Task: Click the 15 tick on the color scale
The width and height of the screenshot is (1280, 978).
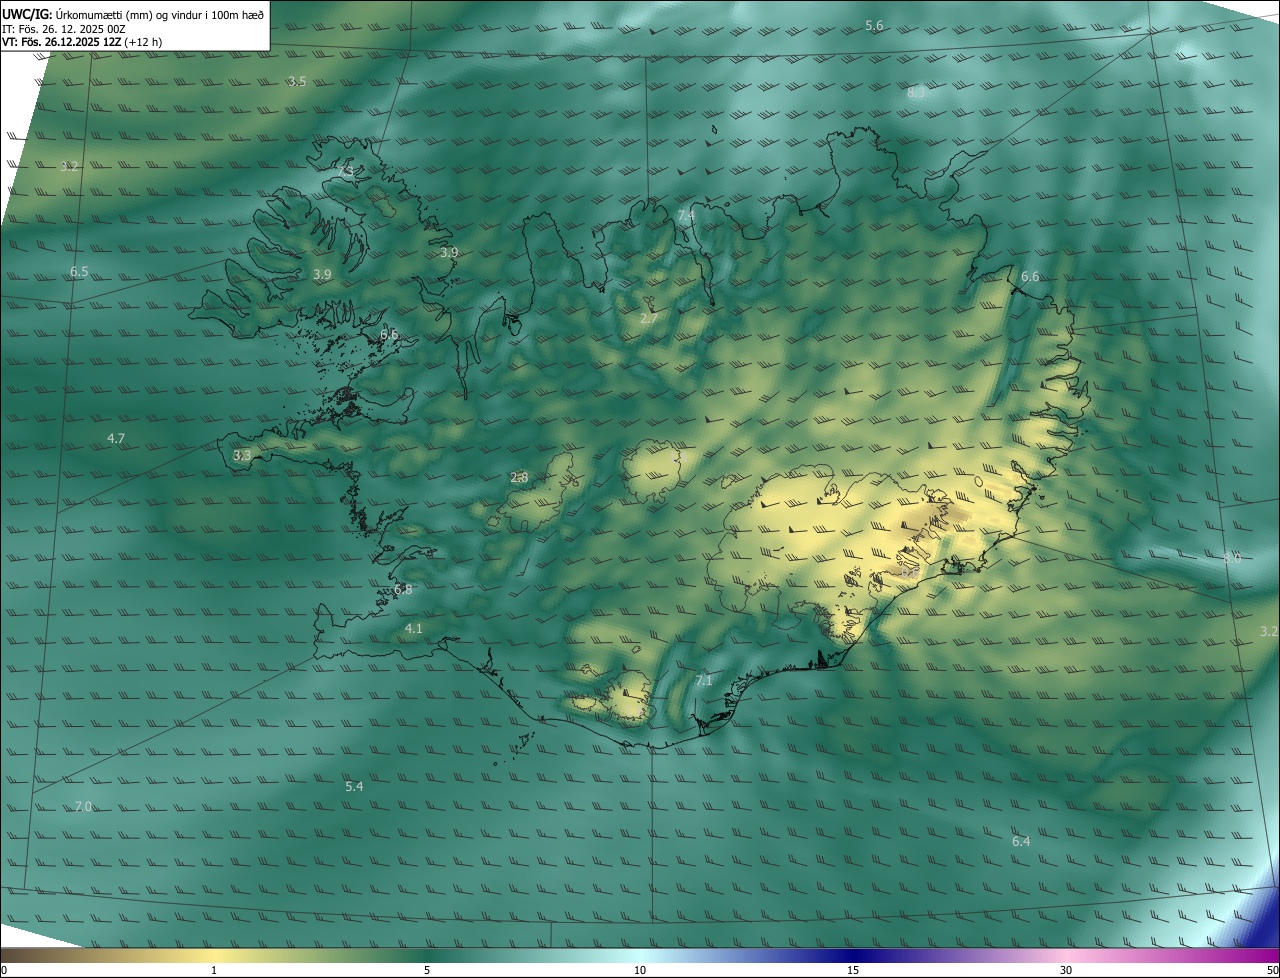Action: [853, 970]
